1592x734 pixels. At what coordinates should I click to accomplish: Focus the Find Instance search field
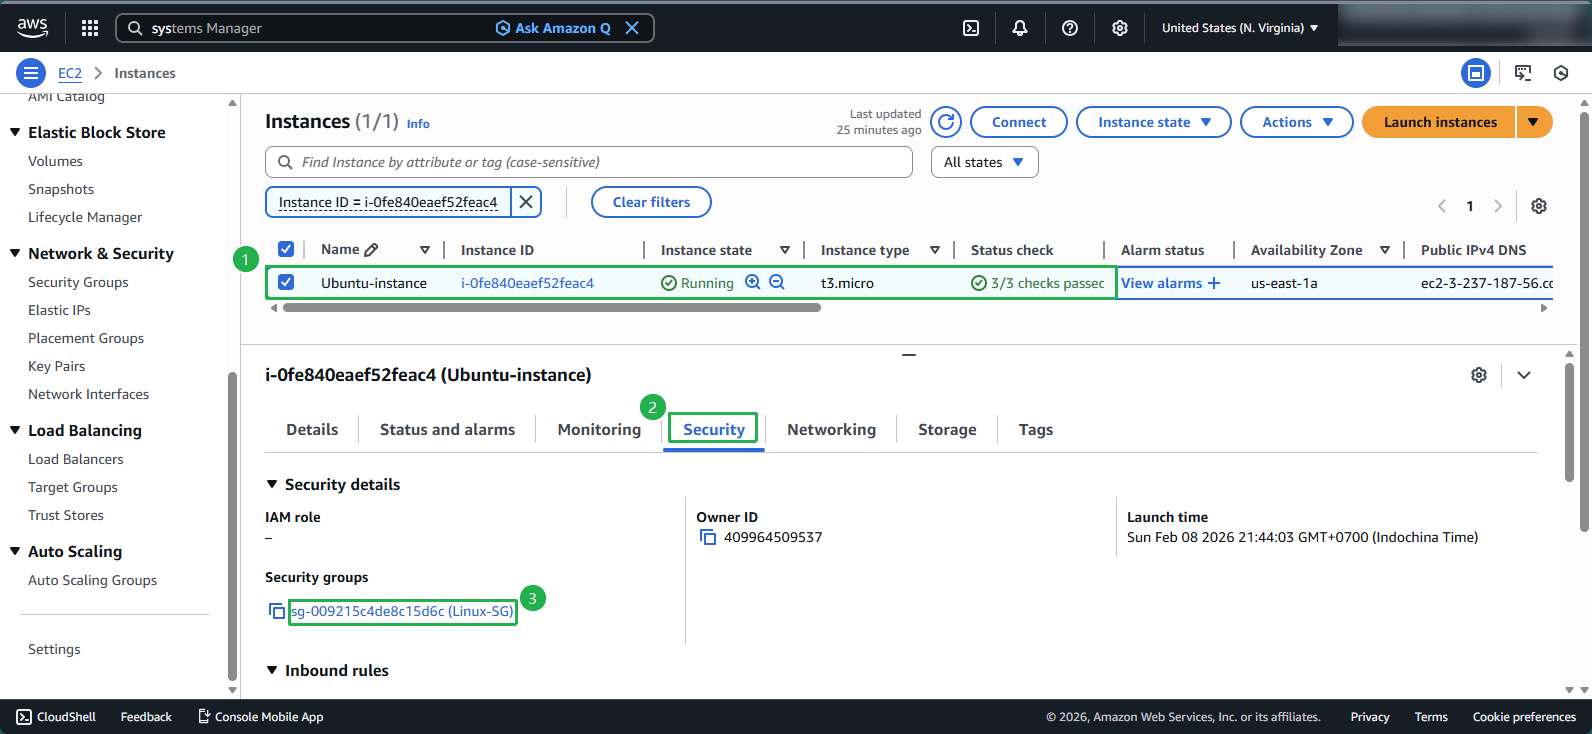(x=589, y=162)
